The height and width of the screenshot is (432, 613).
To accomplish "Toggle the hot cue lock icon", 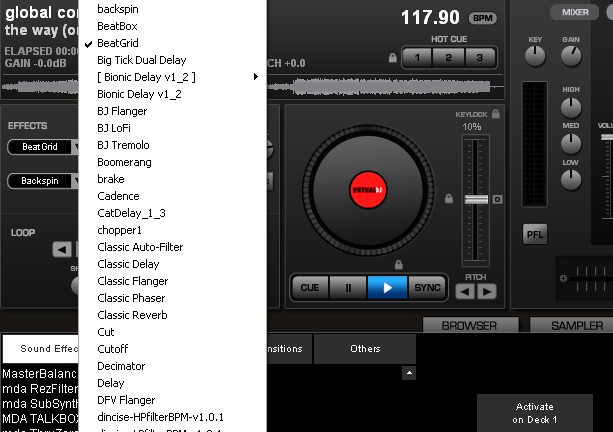I will [x=393, y=58].
